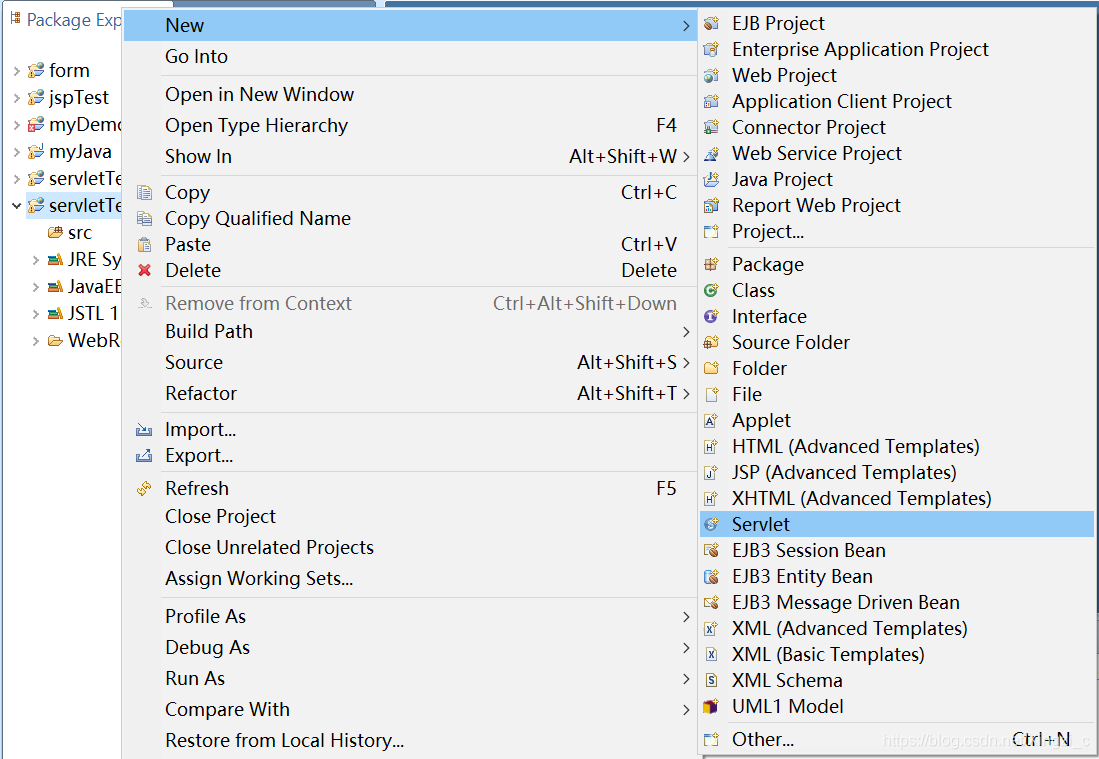Select Assign Working Sets...
This screenshot has height=759, width=1099.
pos(410,578)
